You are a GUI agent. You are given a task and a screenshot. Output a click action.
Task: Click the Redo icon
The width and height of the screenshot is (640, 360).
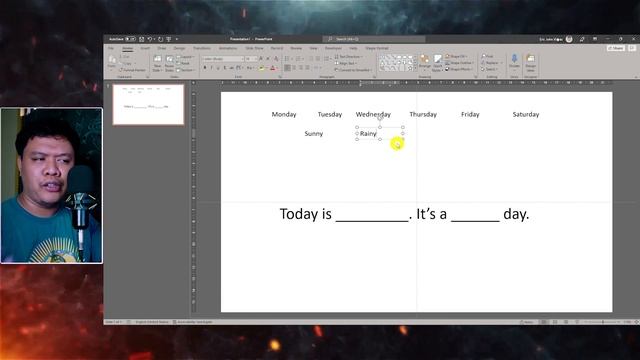point(160,39)
